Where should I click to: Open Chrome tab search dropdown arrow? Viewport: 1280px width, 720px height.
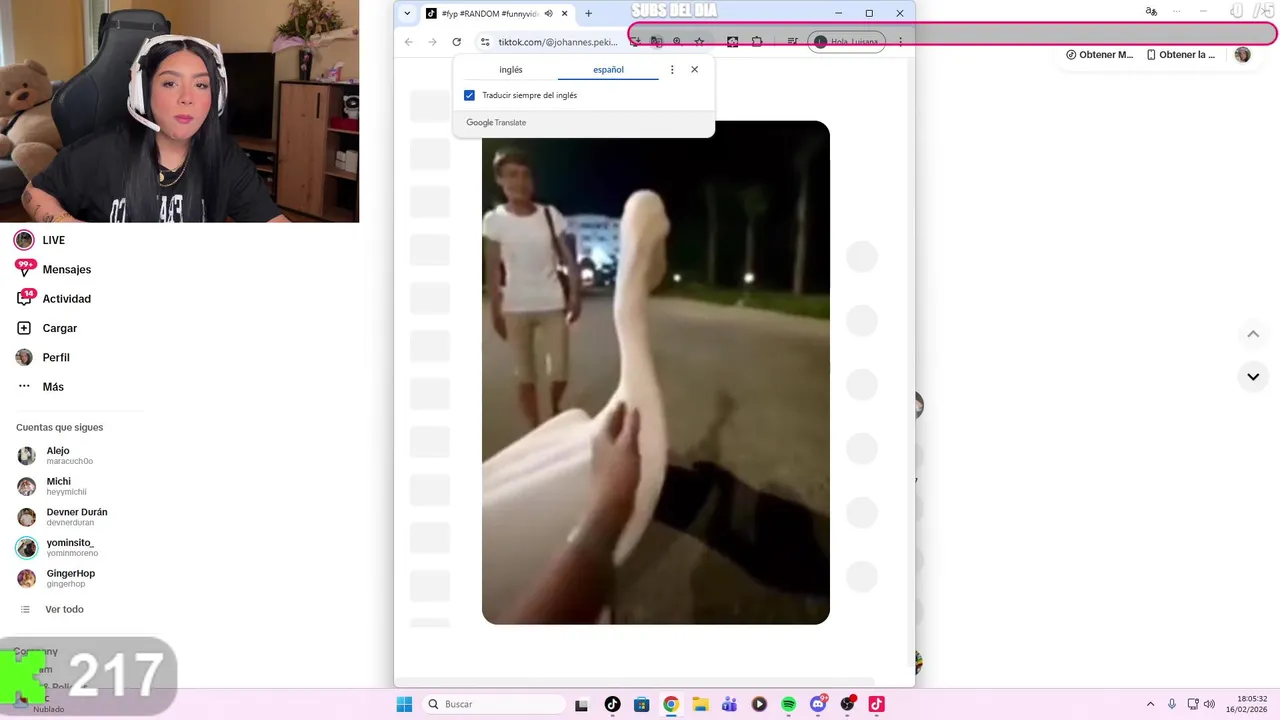(x=407, y=13)
